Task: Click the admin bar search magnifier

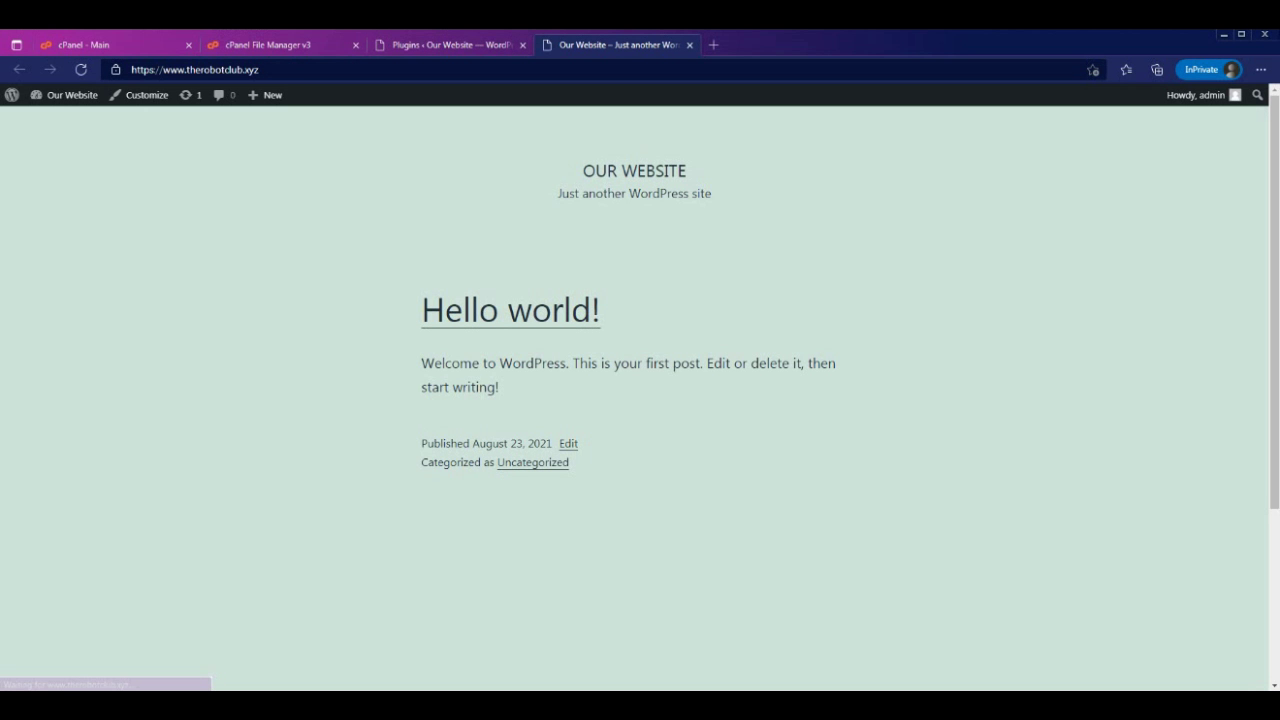Action: (1257, 95)
